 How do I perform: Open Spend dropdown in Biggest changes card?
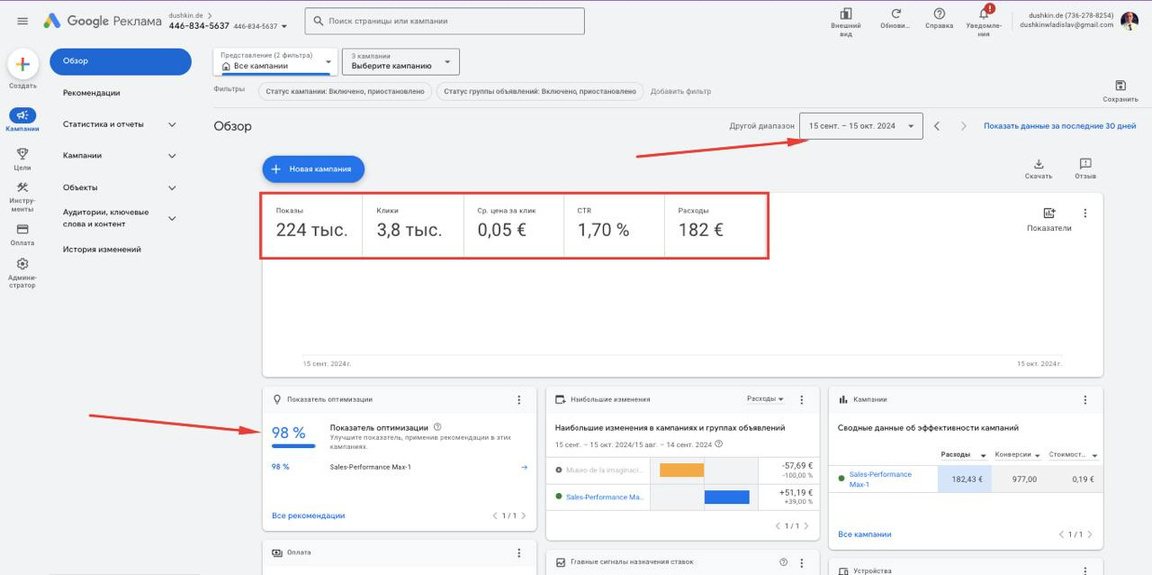(x=765, y=399)
